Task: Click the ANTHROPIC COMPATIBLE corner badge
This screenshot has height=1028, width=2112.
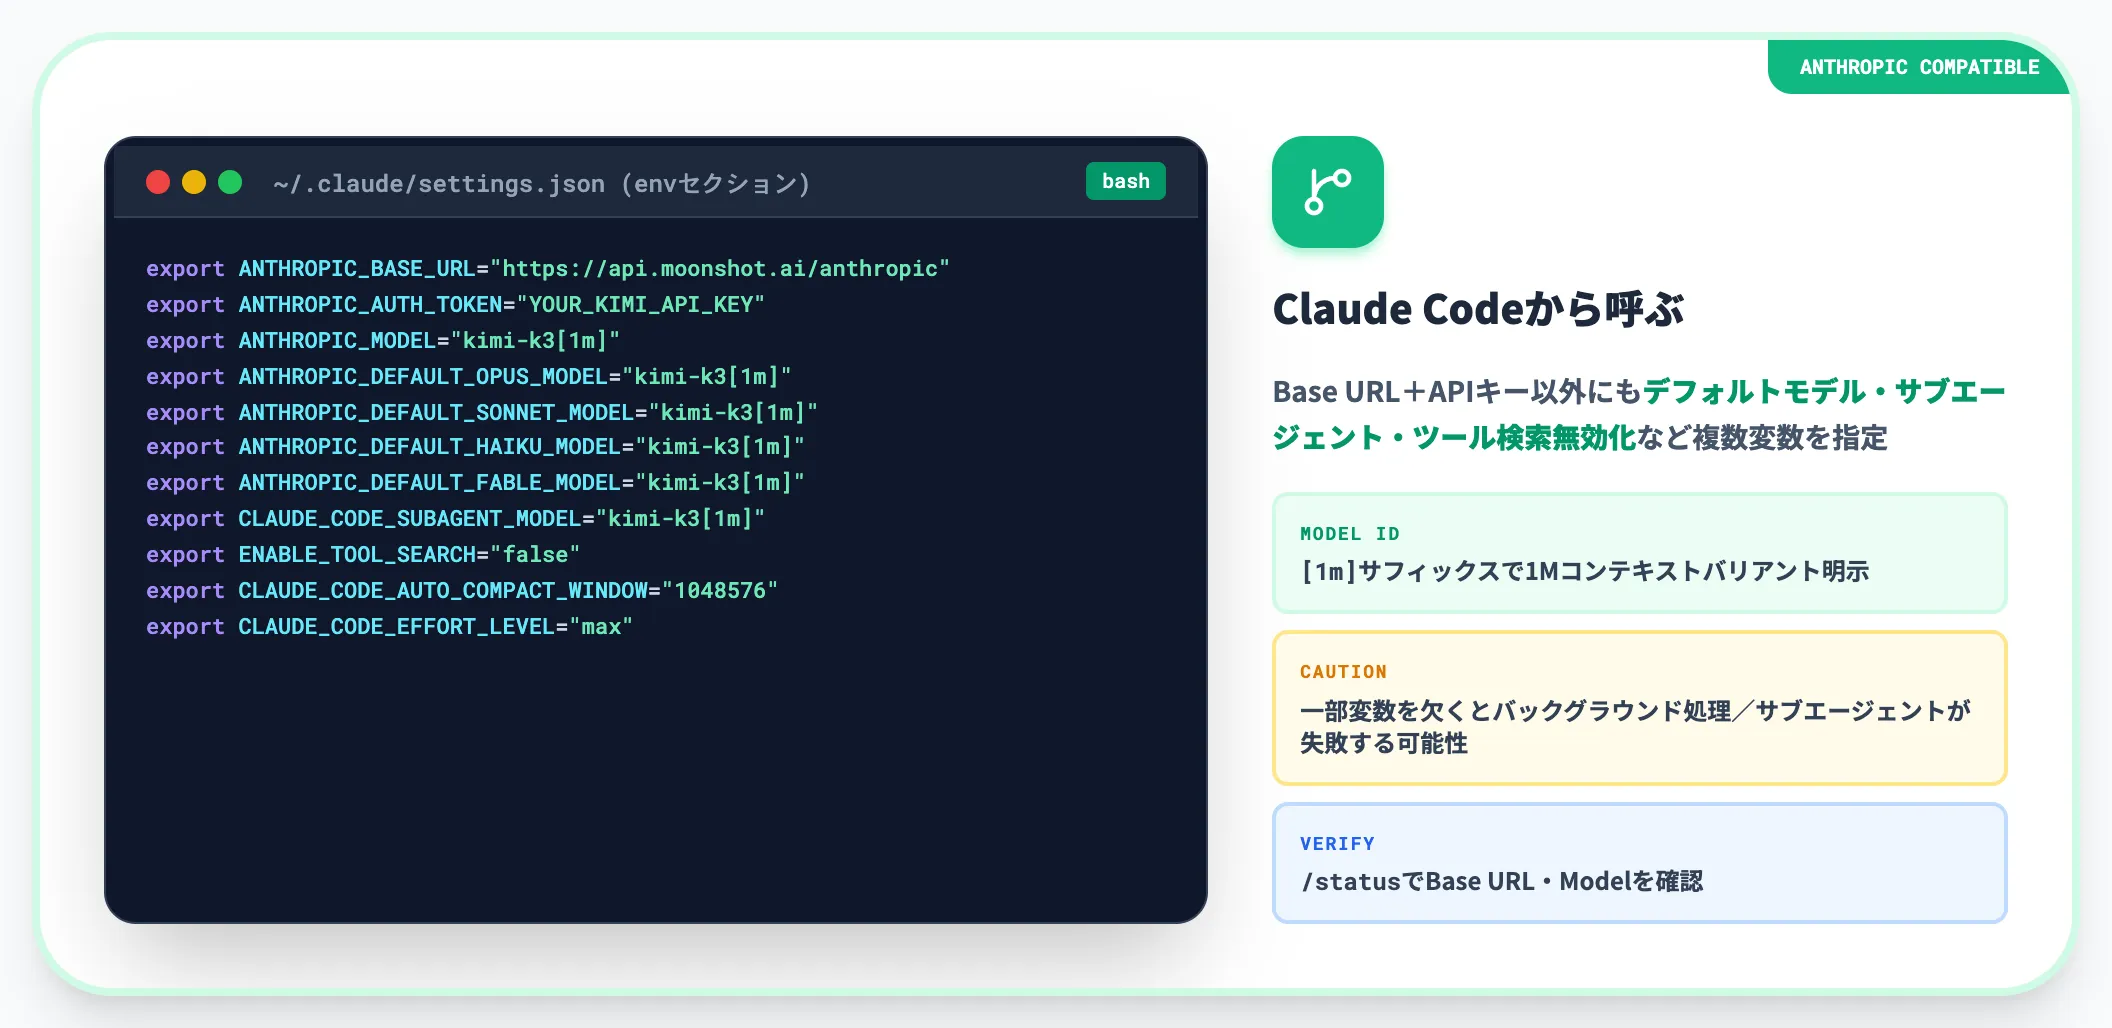Action: (x=1919, y=67)
